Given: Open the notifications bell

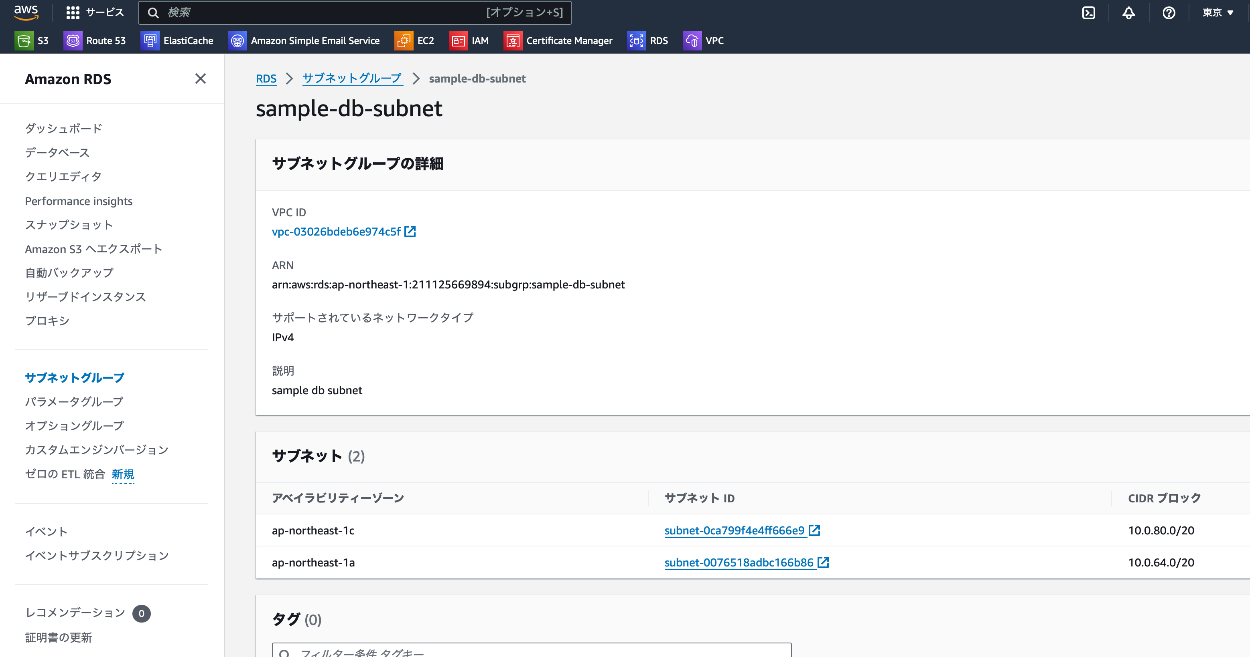Looking at the screenshot, I should 1129,13.
